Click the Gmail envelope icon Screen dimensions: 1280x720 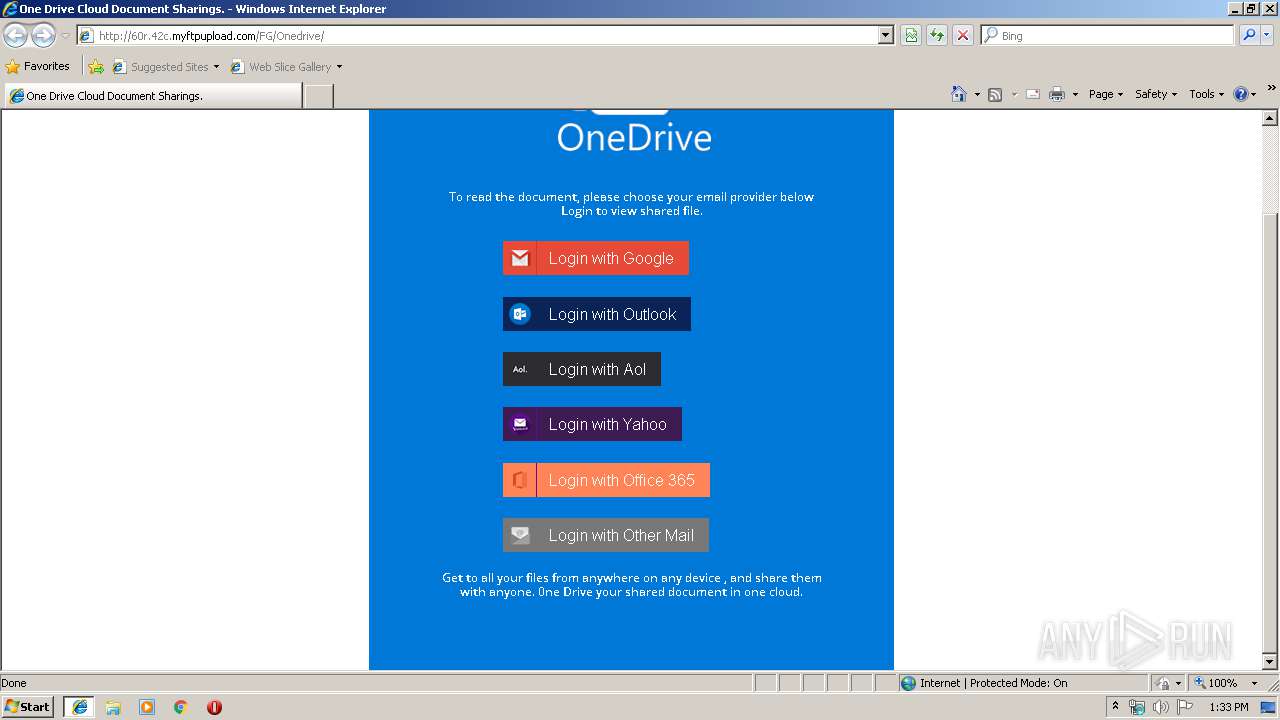coord(520,258)
